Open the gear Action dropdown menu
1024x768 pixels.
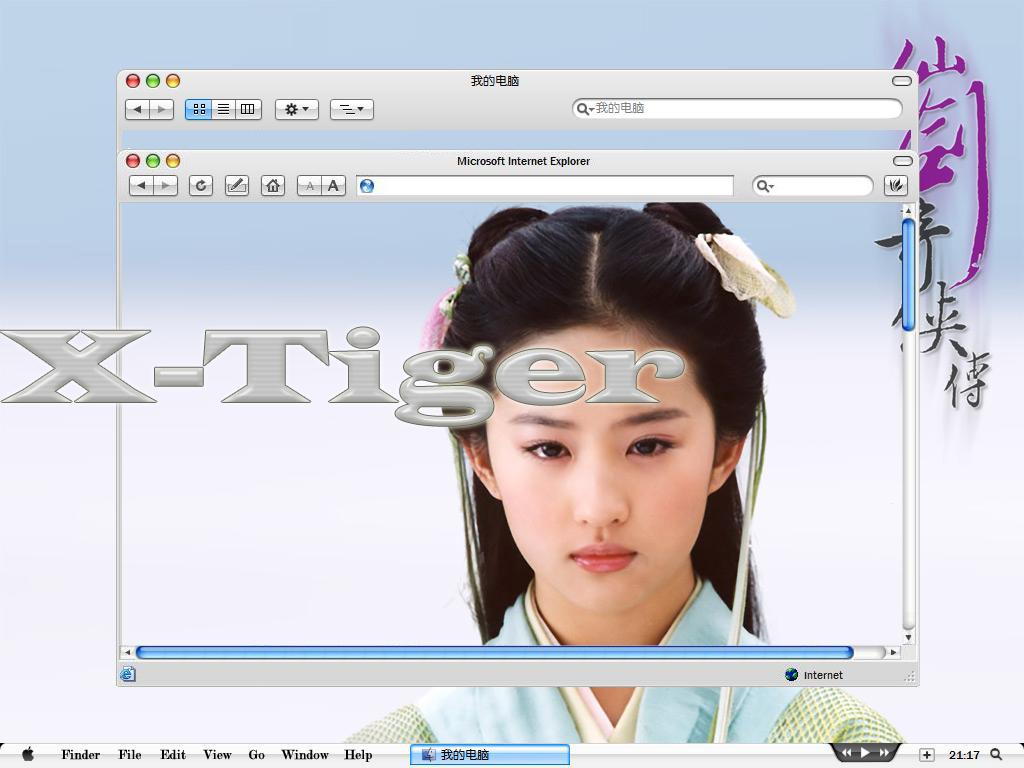pos(296,109)
